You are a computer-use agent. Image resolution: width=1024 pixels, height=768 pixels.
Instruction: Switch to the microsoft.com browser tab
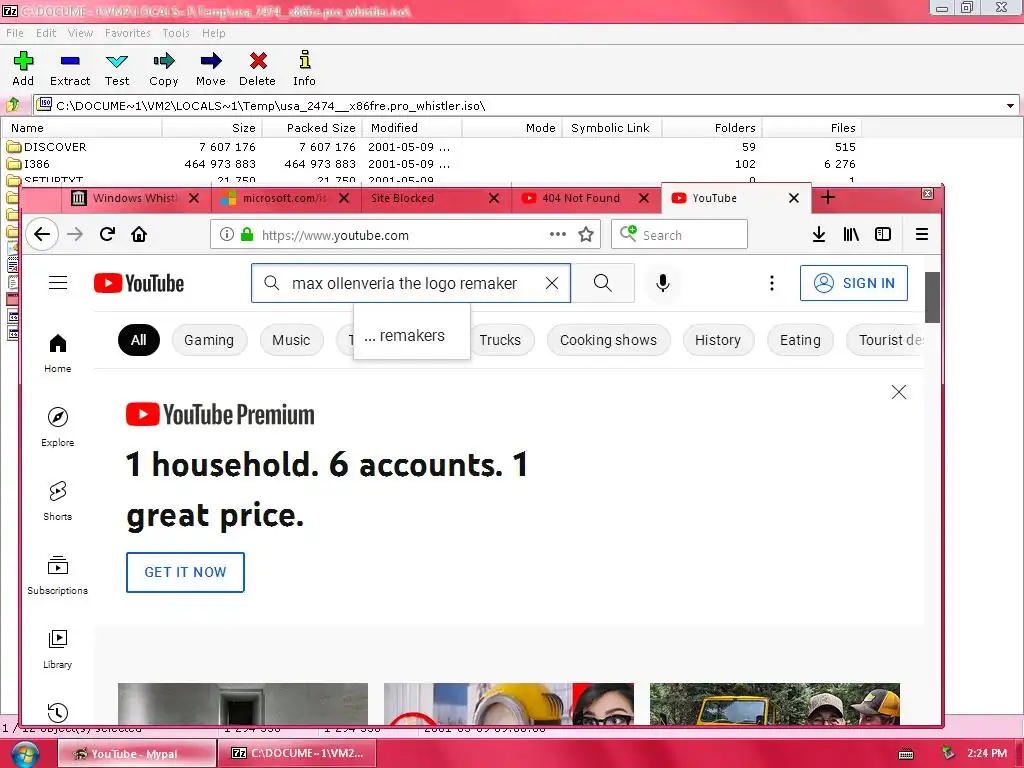(285, 198)
